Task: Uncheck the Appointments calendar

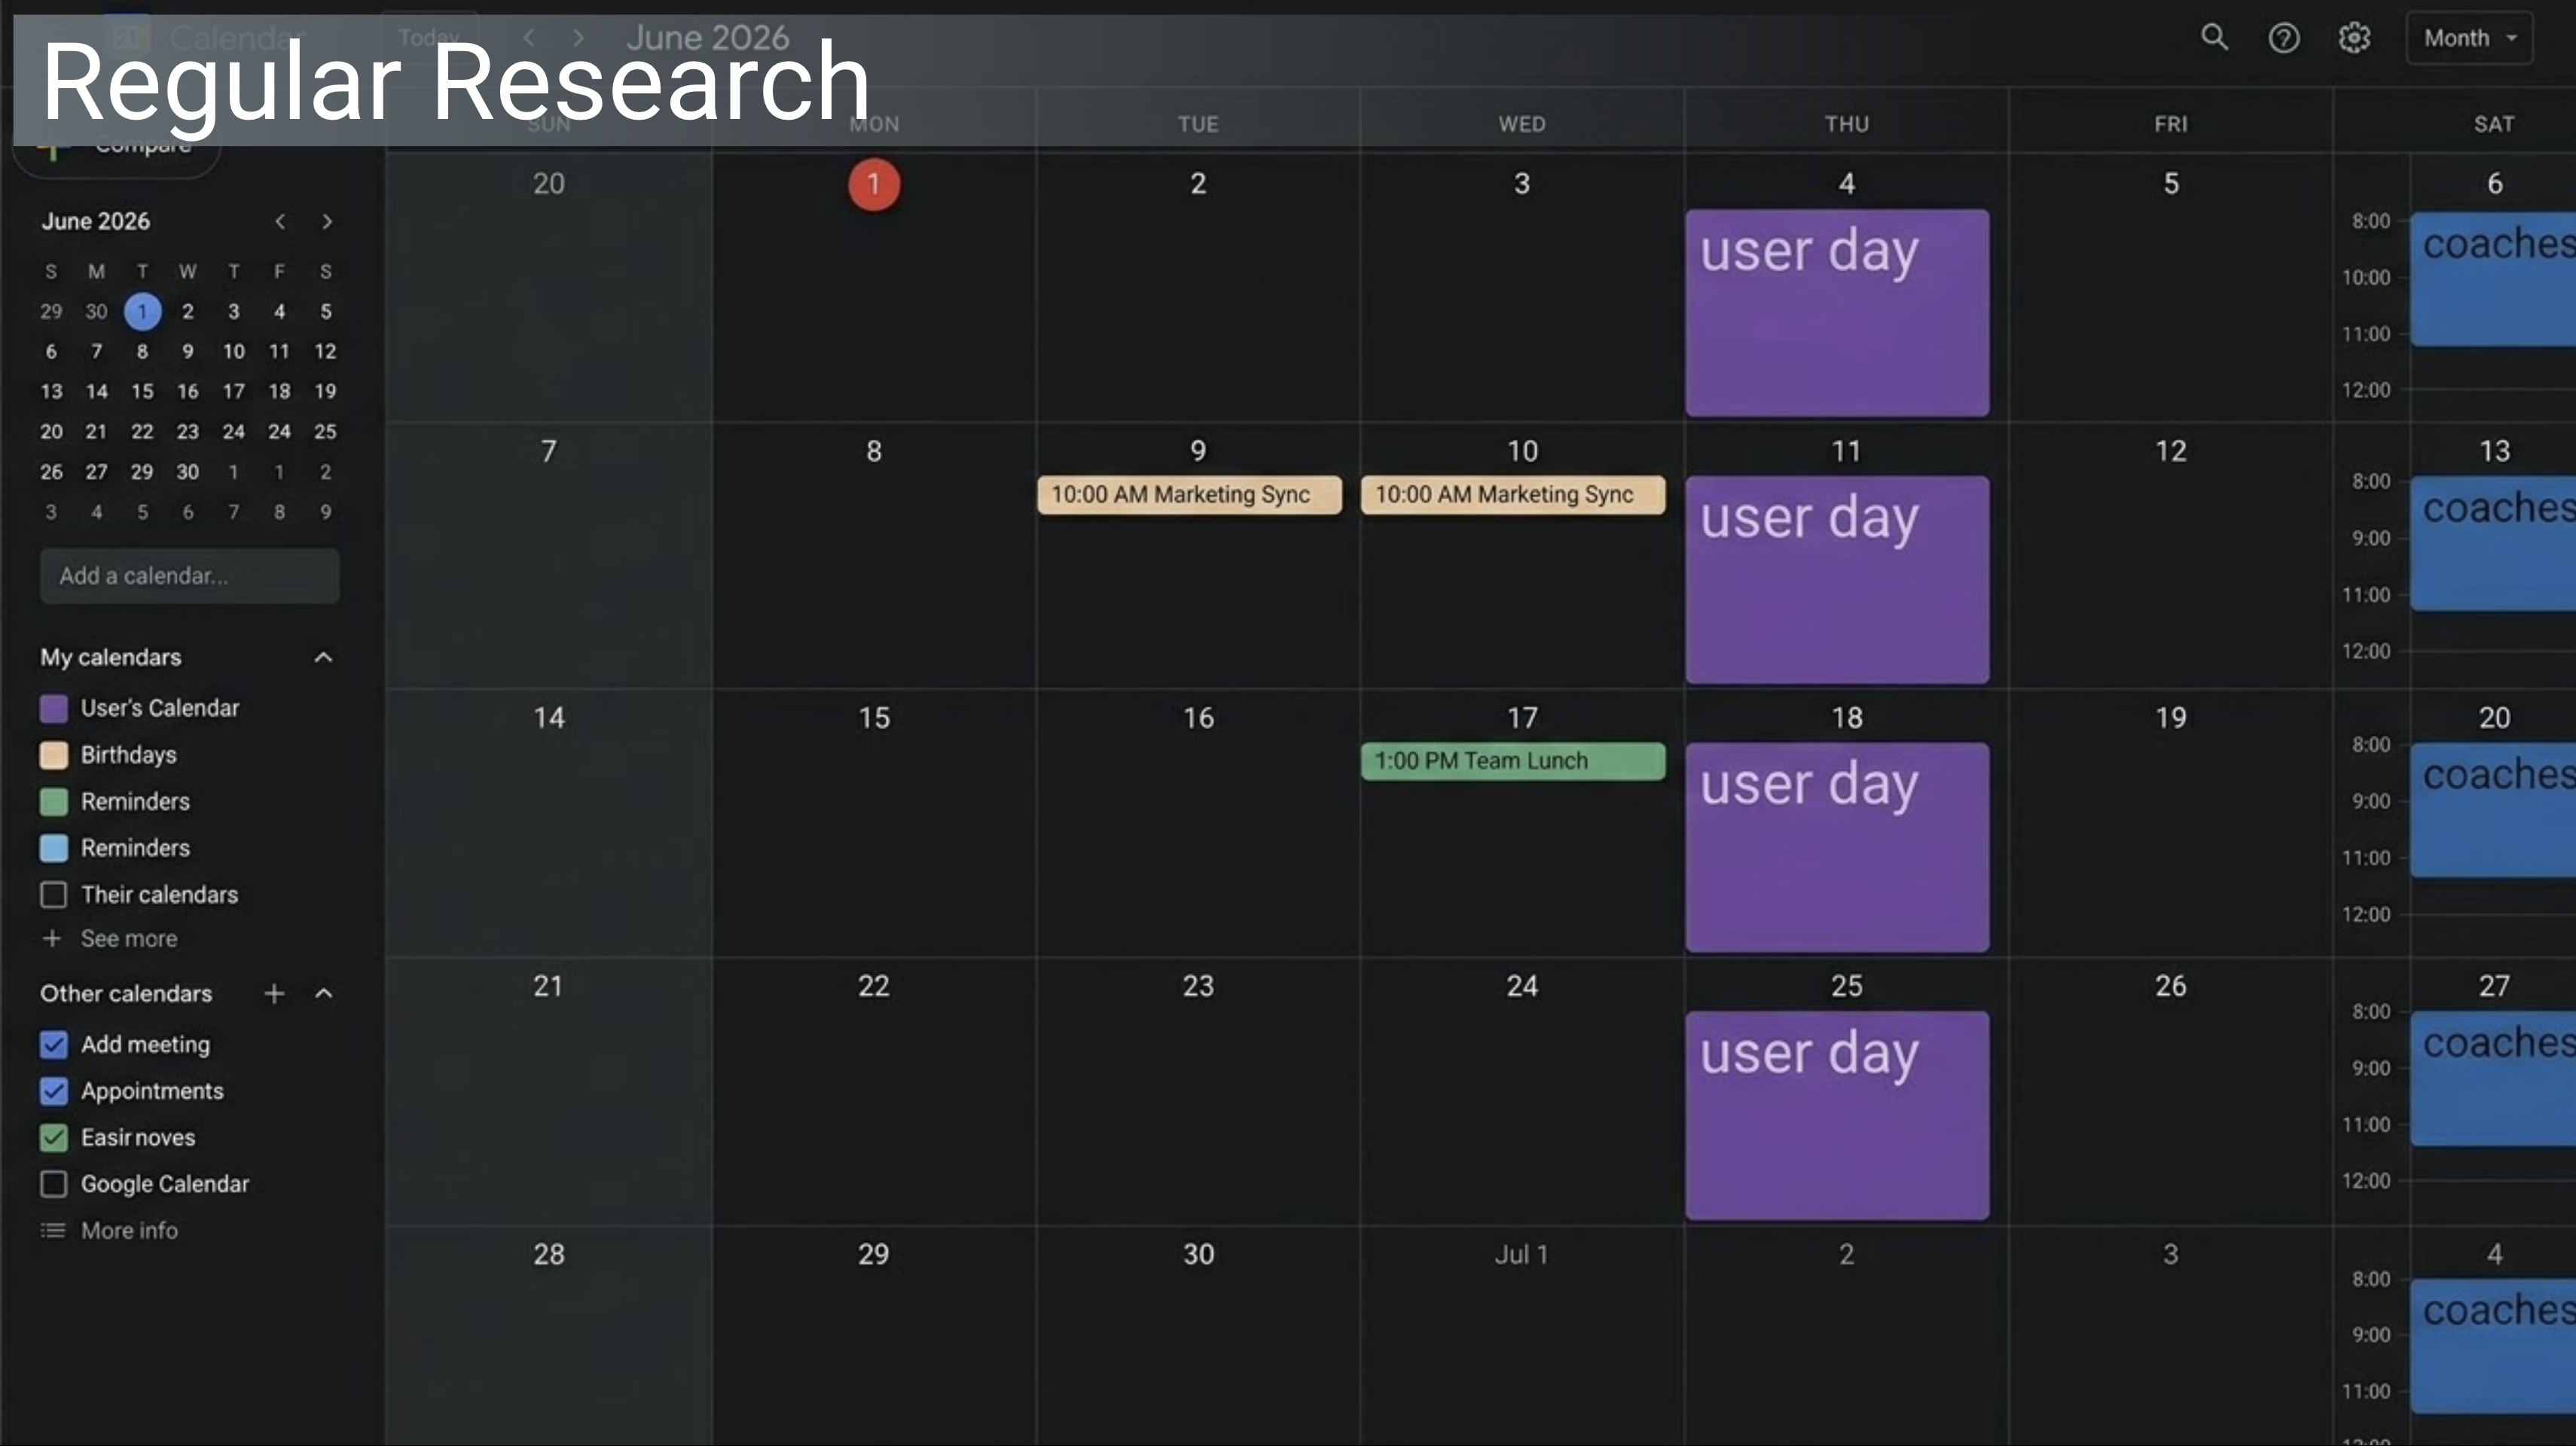Action: coord(54,1091)
